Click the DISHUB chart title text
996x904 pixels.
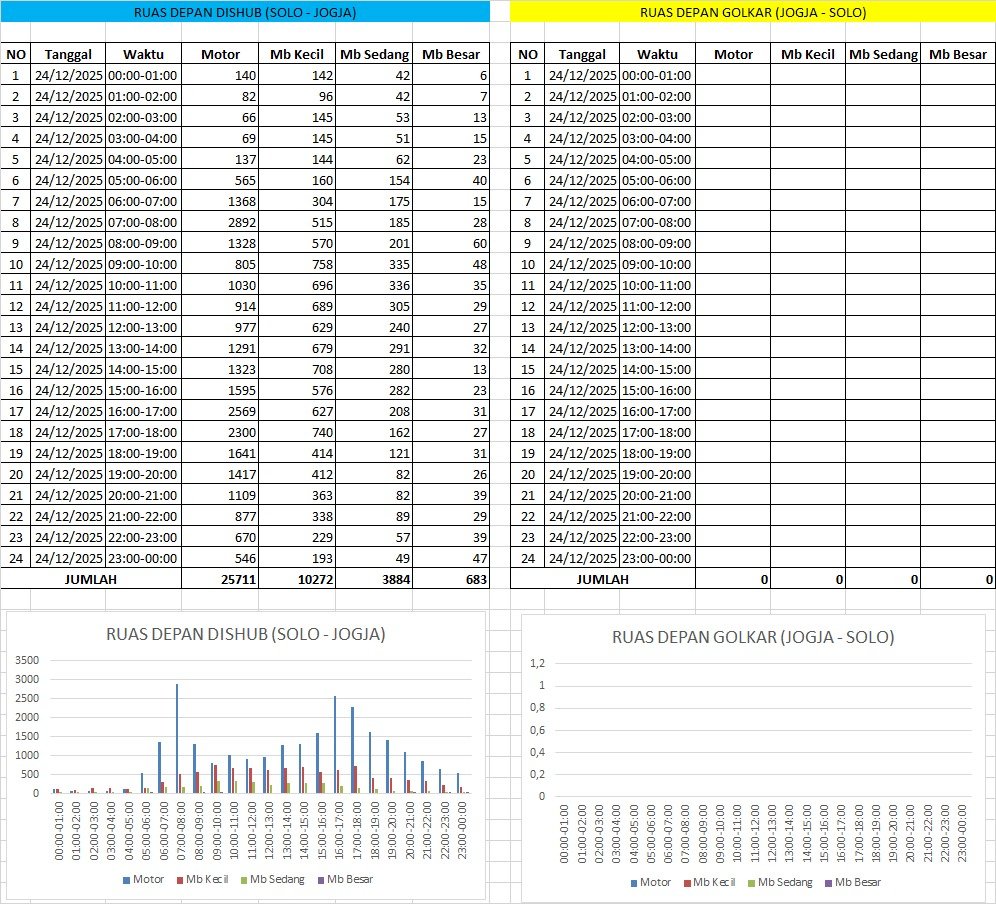245,634
